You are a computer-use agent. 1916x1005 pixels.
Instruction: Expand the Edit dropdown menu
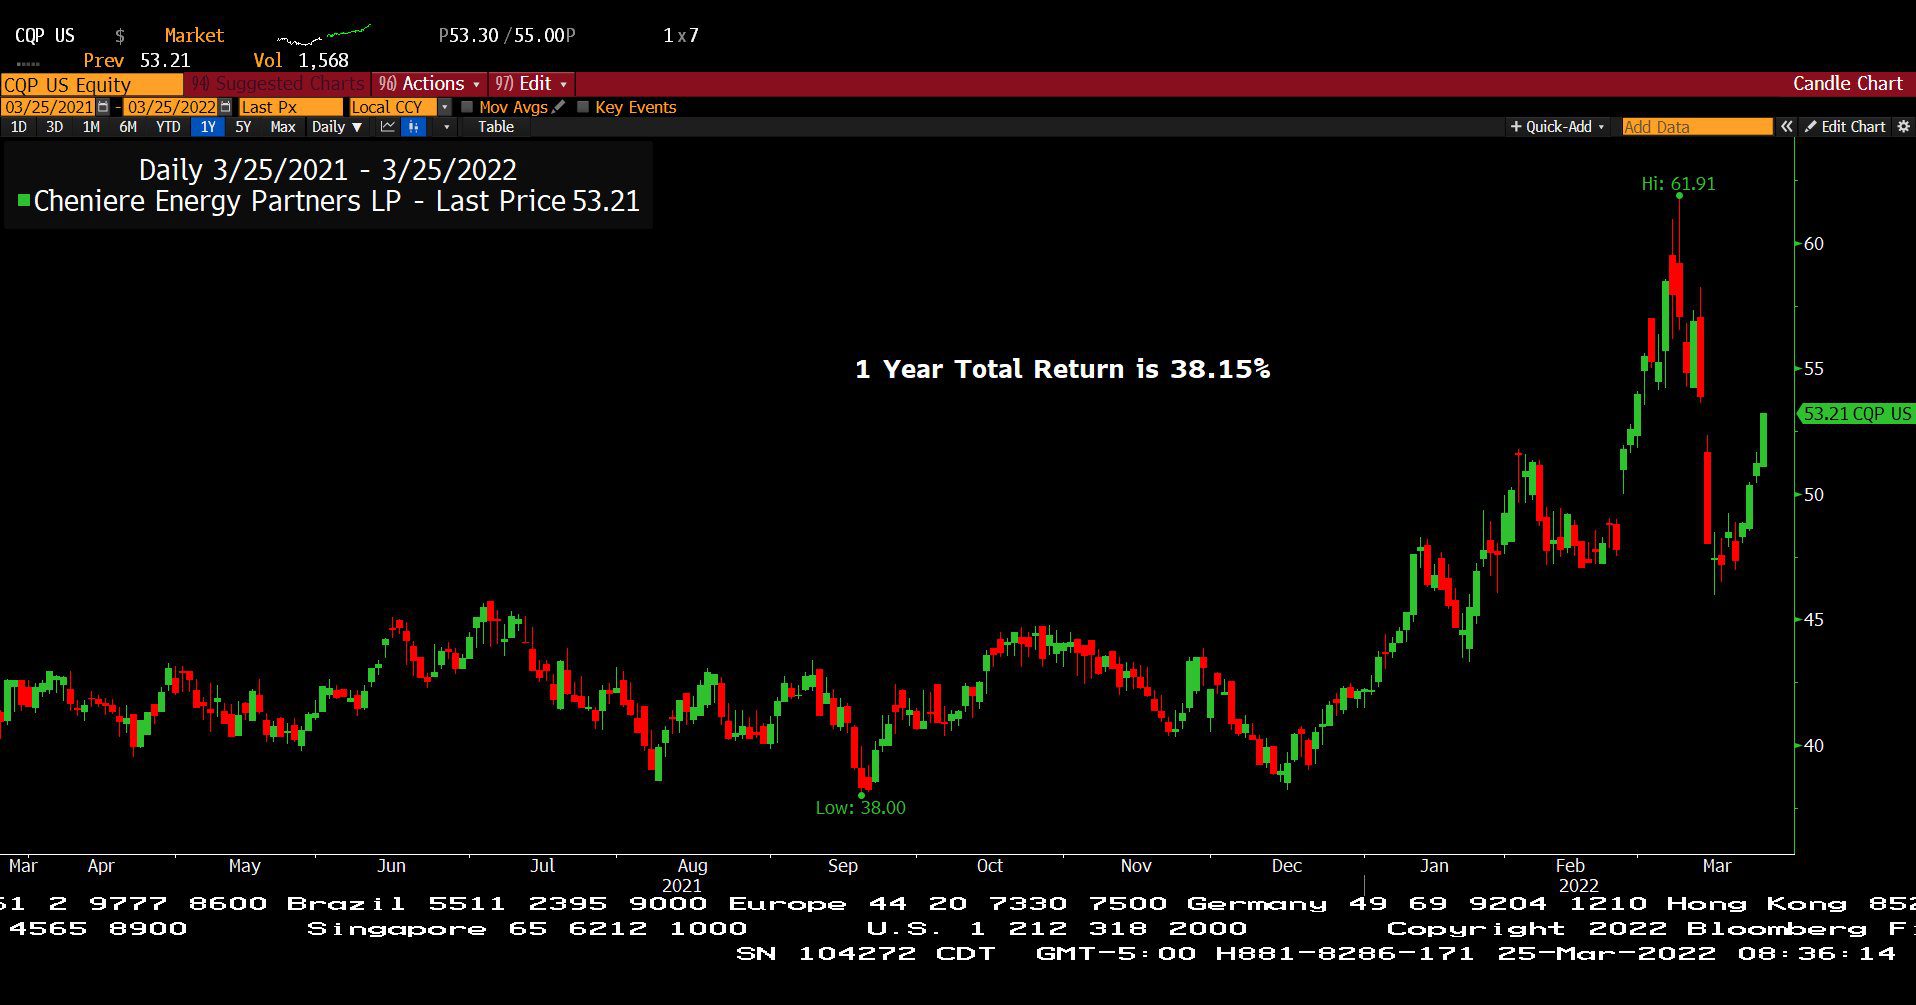531,84
